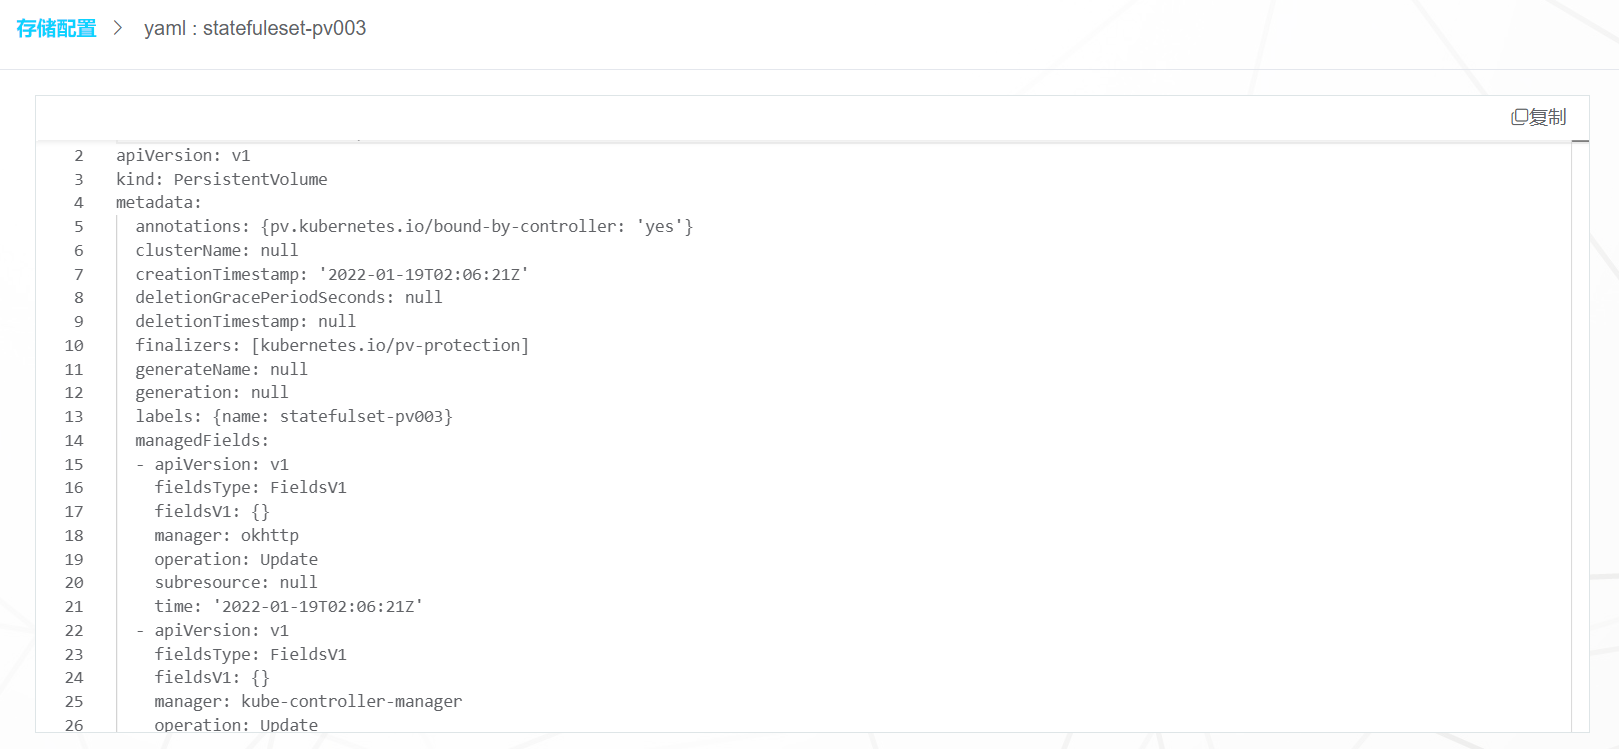Place cursor on the kind: PersistentVolume line
The image size is (1619, 749).
point(221,179)
